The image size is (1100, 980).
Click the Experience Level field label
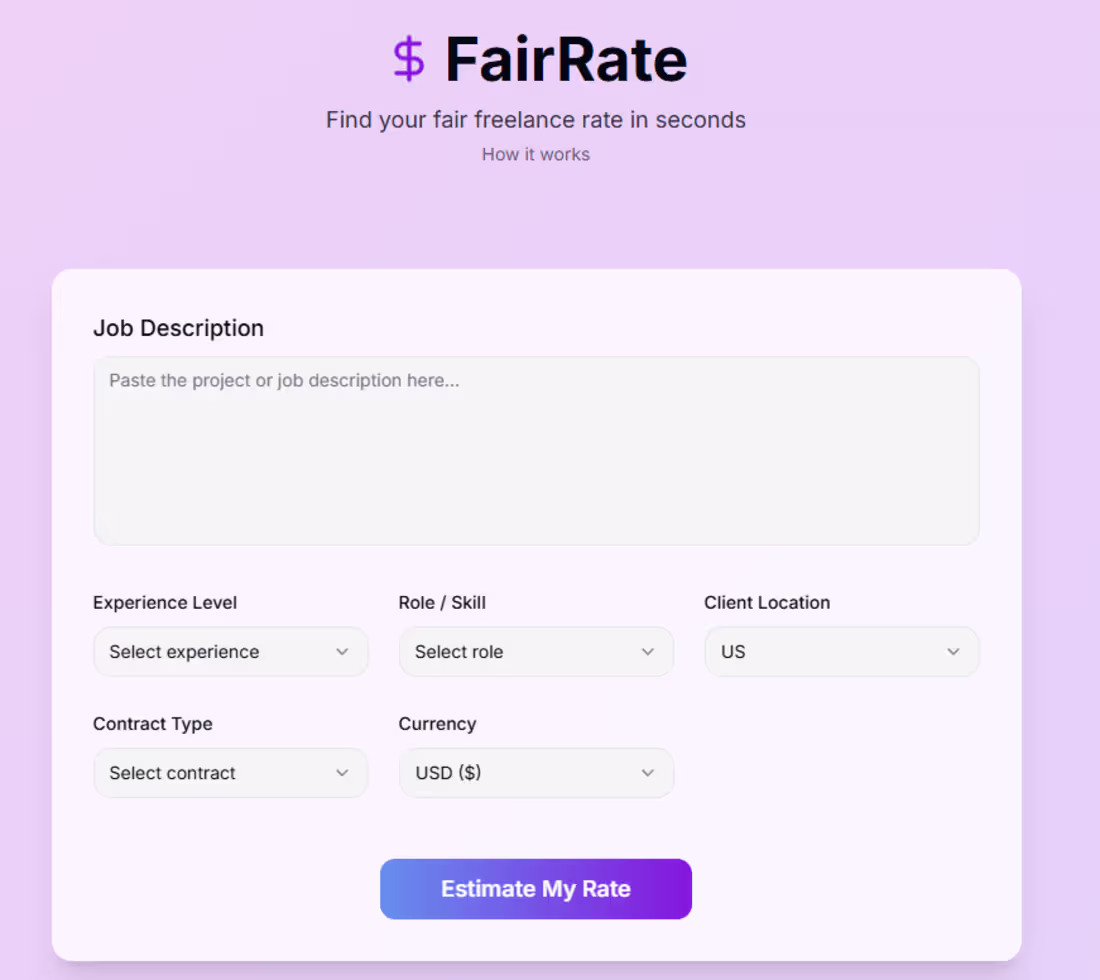coord(165,603)
